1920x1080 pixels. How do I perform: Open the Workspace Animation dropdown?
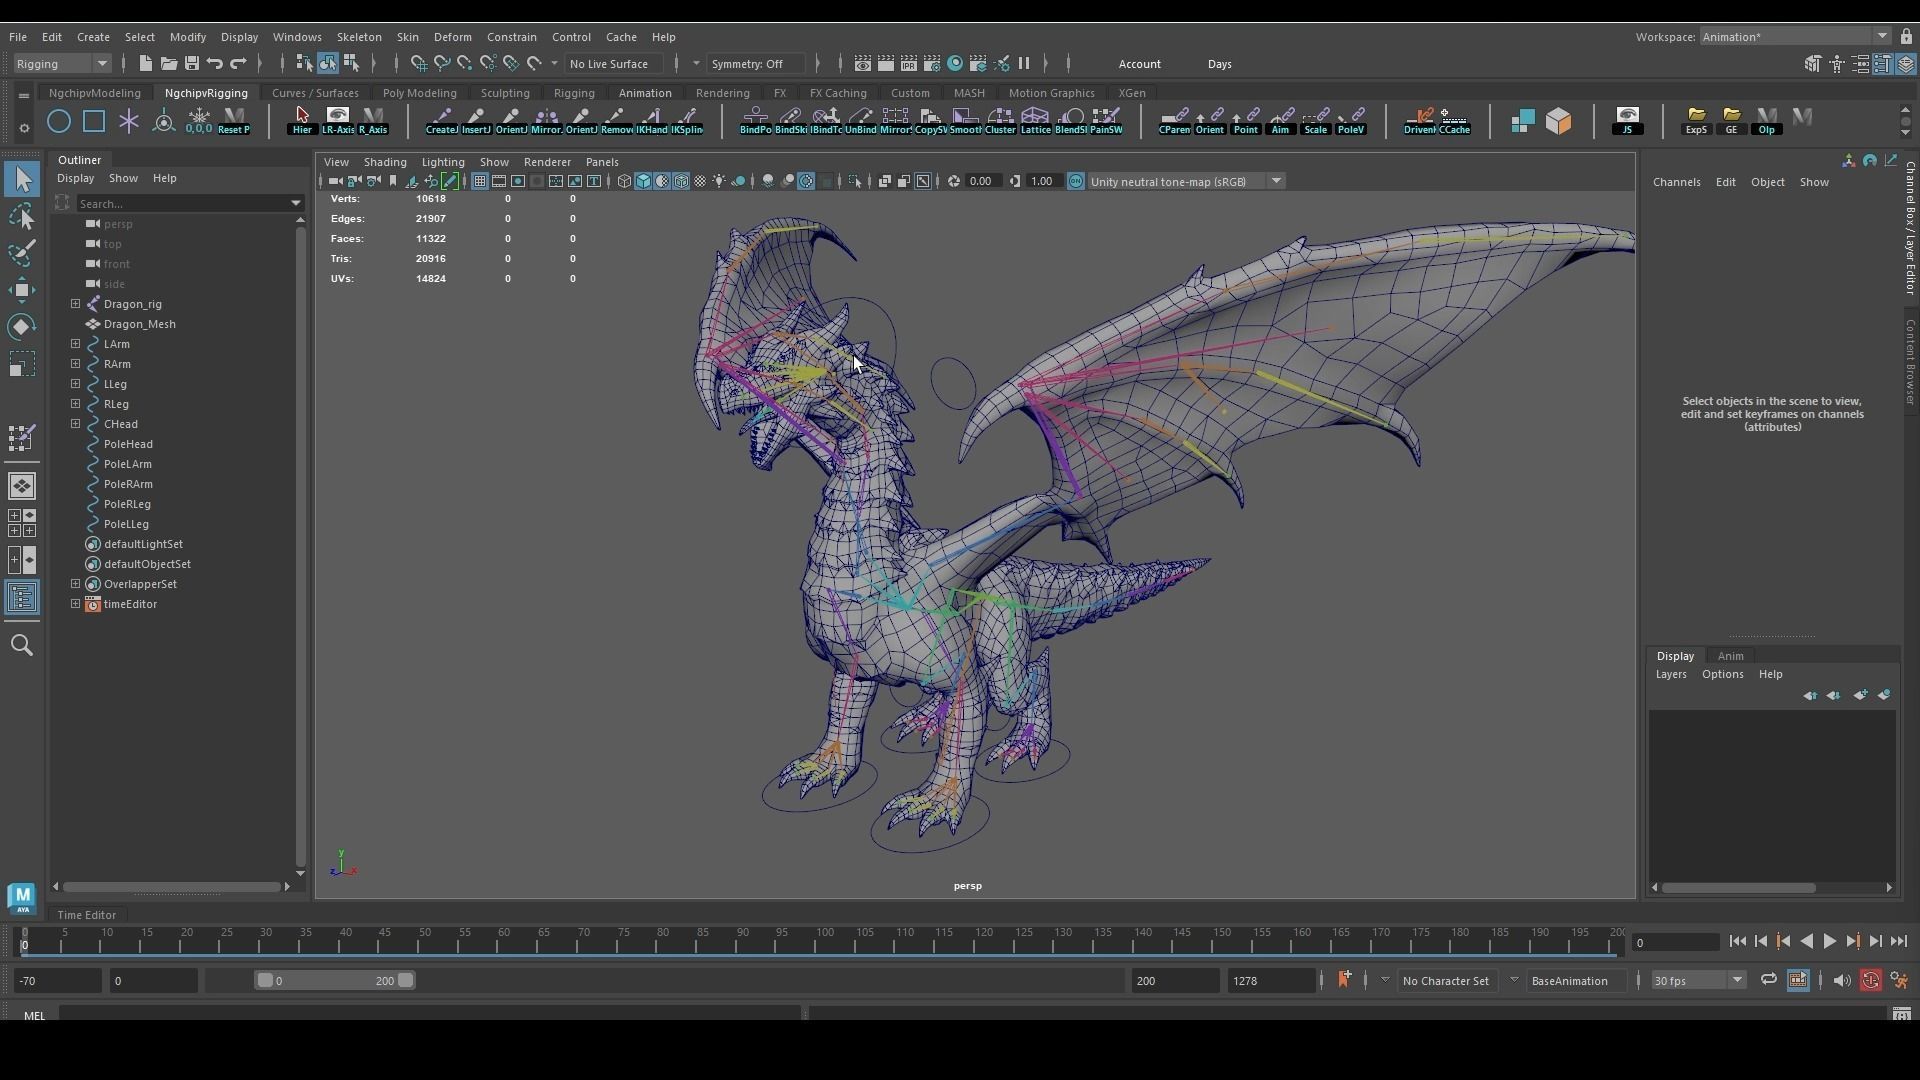tap(1796, 36)
